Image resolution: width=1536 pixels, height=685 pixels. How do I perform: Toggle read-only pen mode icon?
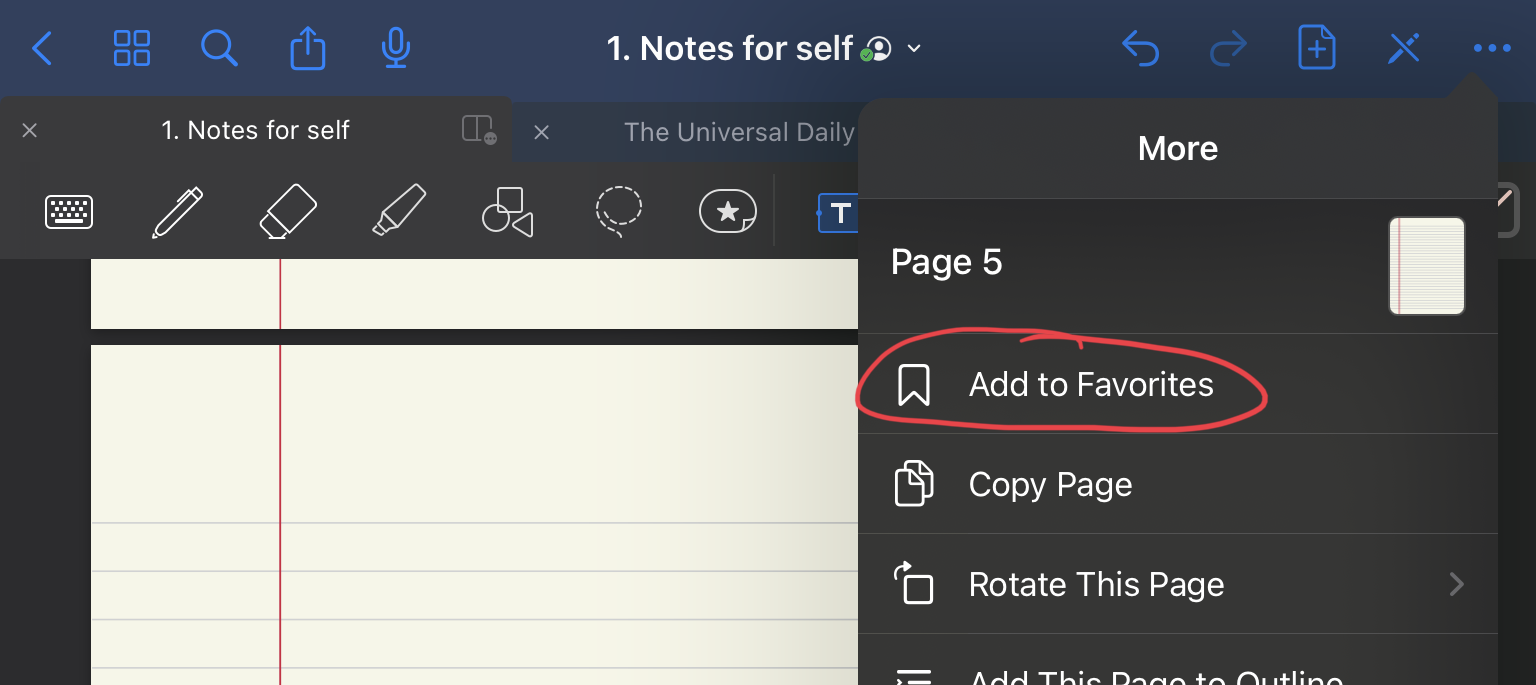click(1404, 48)
